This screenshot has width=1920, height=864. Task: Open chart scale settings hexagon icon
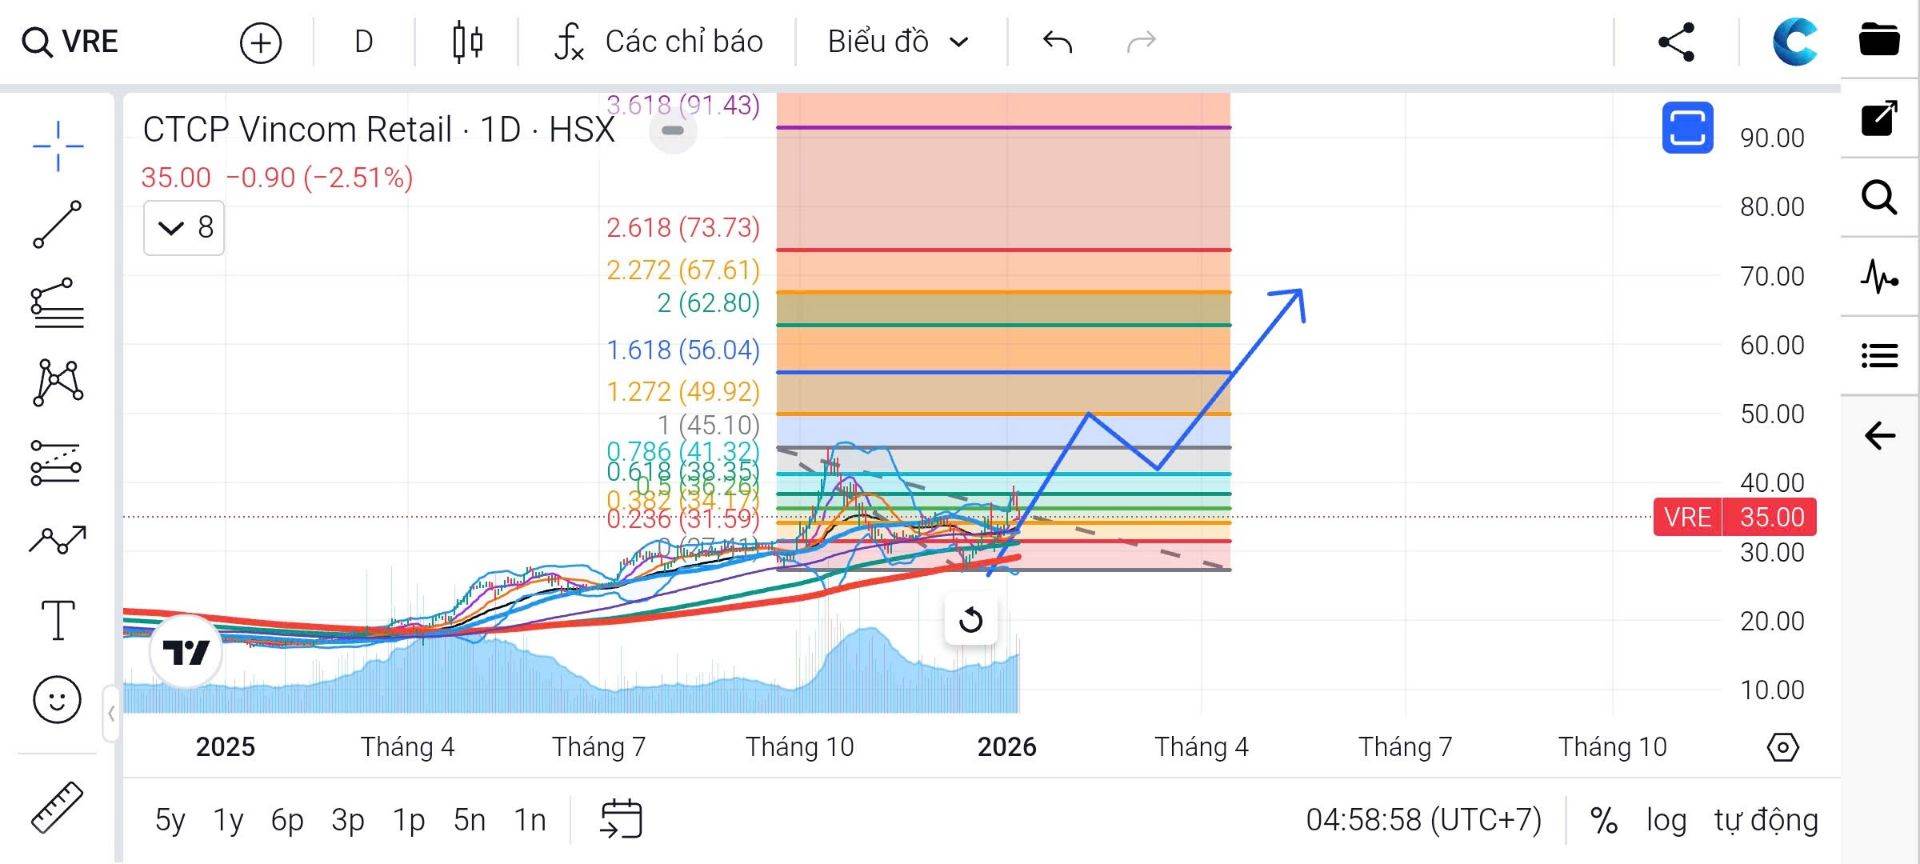[x=1782, y=747]
